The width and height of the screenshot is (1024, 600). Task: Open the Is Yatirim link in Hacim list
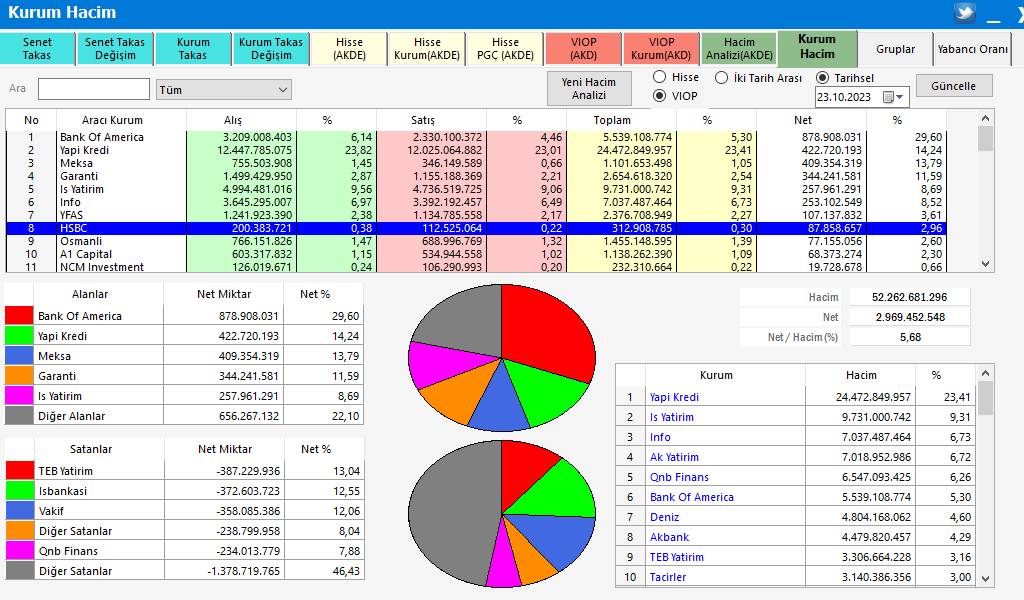[671, 417]
